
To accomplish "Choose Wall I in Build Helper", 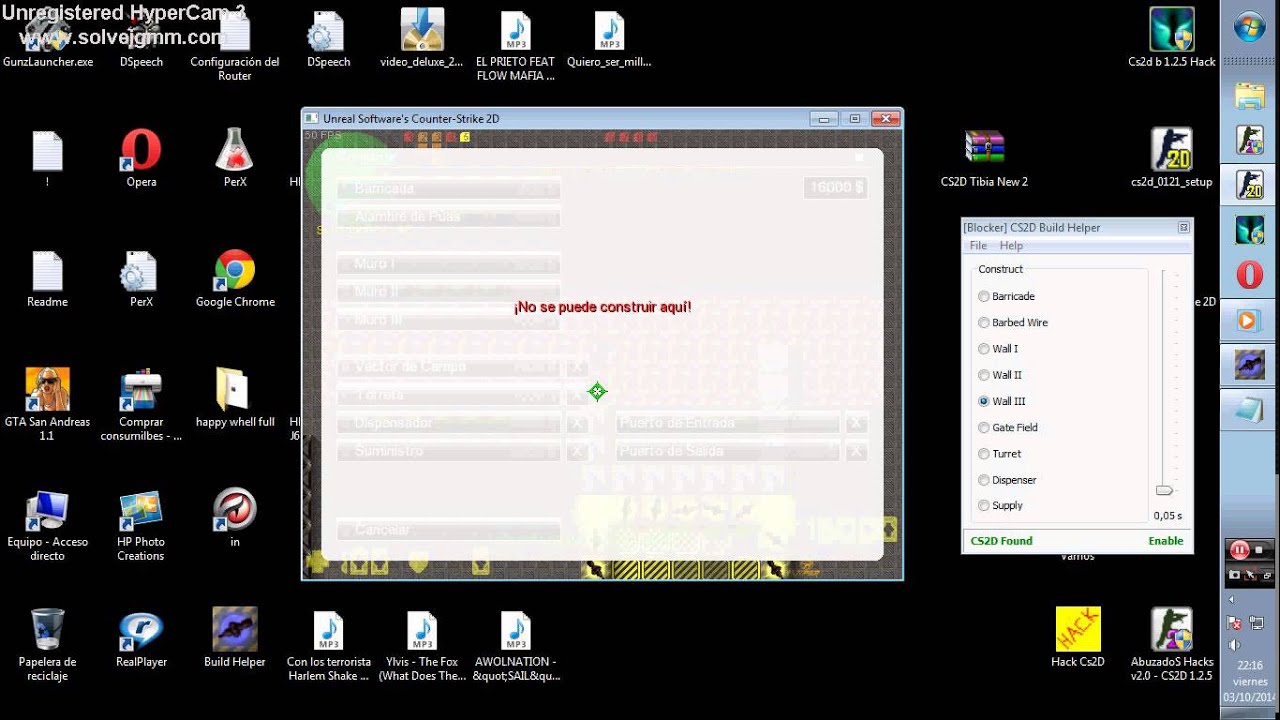I will click(998, 348).
